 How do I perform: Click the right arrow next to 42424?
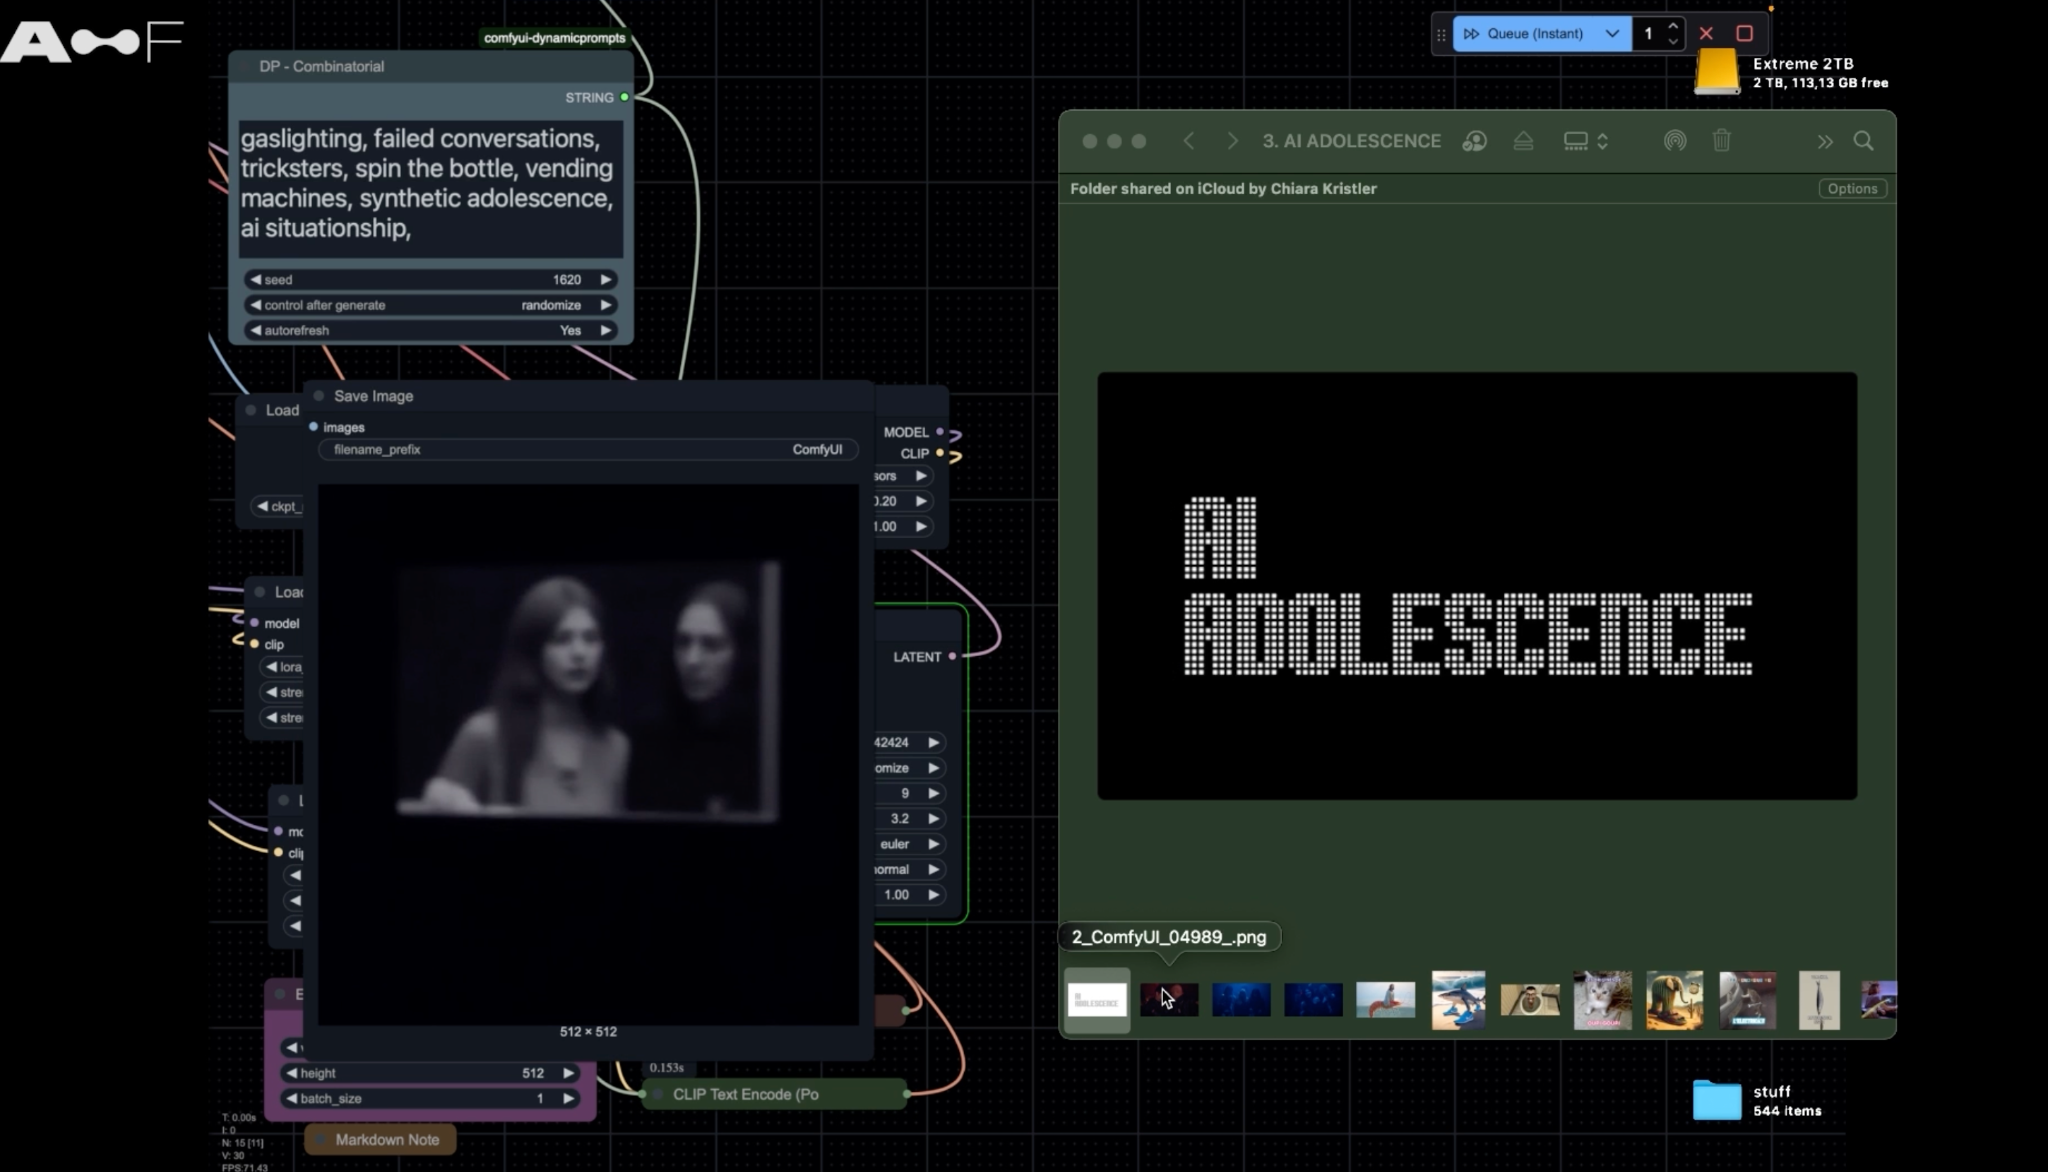coord(933,743)
